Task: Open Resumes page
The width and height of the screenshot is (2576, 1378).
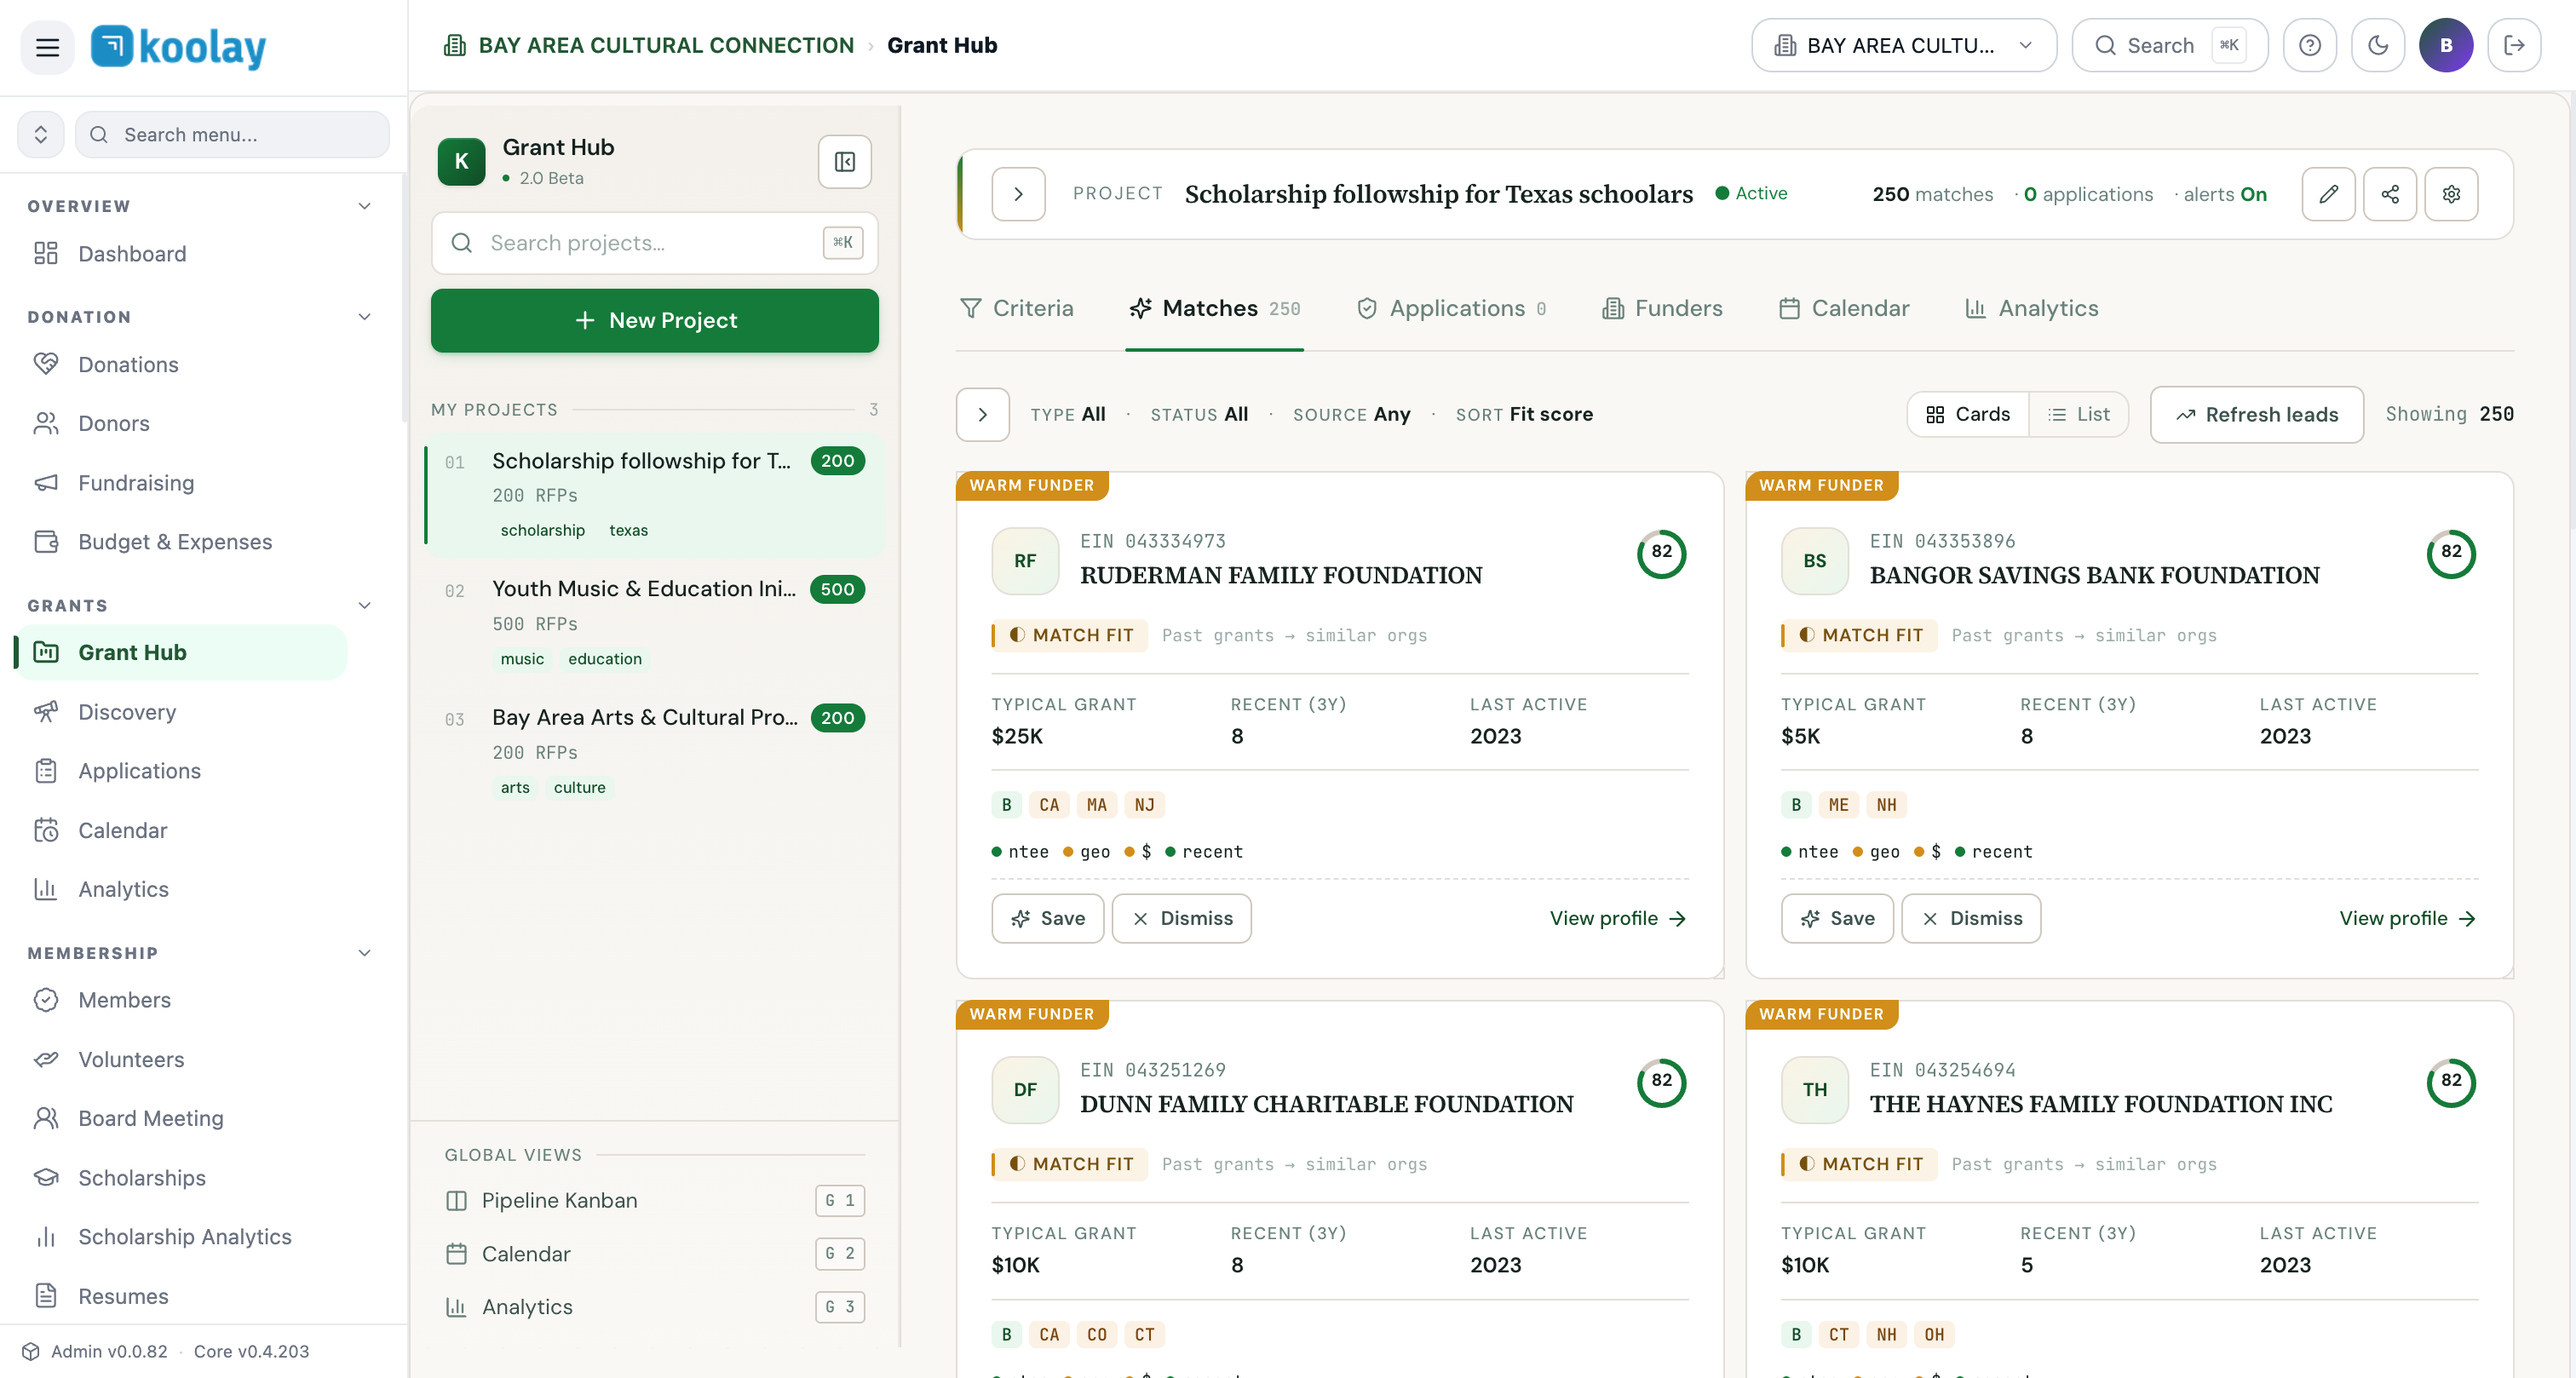Action: click(182, 1296)
